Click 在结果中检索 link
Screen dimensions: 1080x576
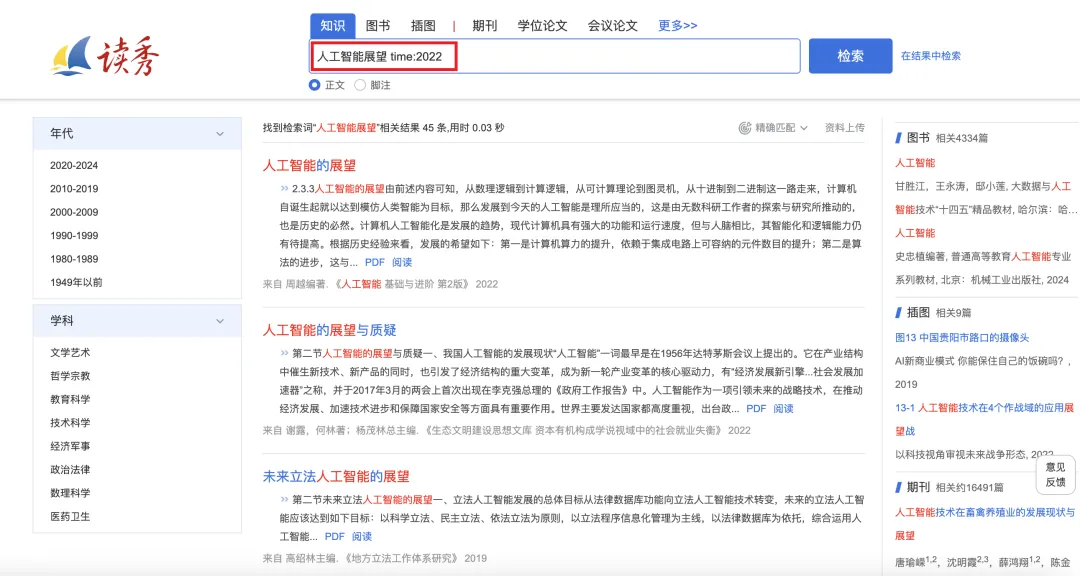[931, 56]
